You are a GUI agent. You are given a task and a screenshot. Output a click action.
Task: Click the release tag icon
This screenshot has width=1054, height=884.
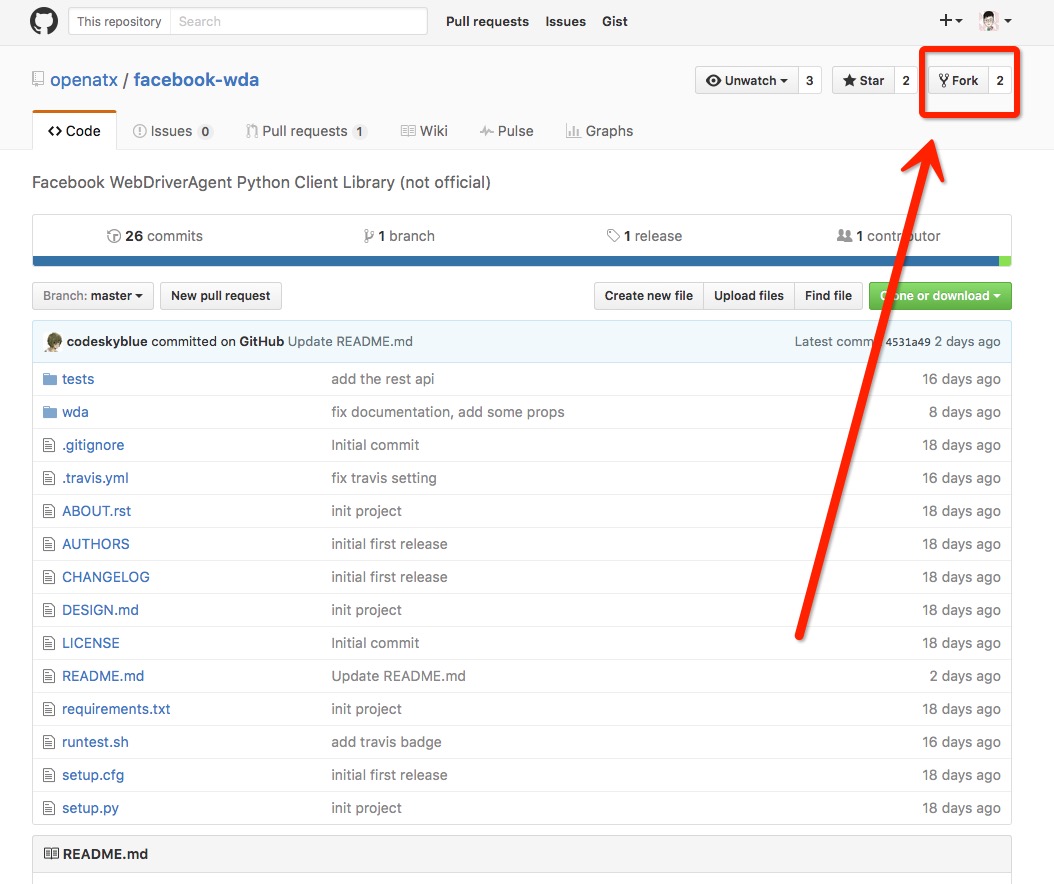[613, 236]
